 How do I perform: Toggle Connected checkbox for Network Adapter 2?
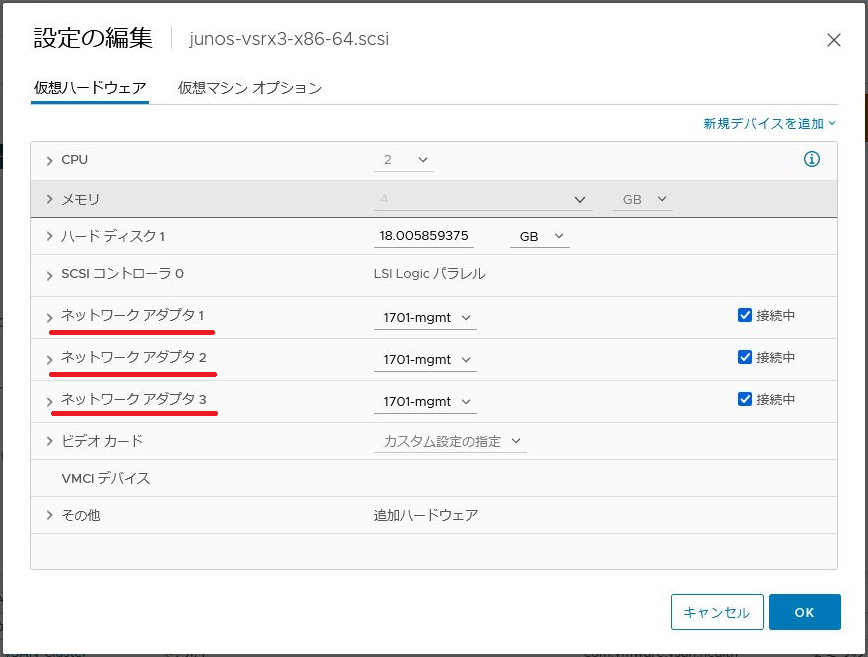[744, 357]
